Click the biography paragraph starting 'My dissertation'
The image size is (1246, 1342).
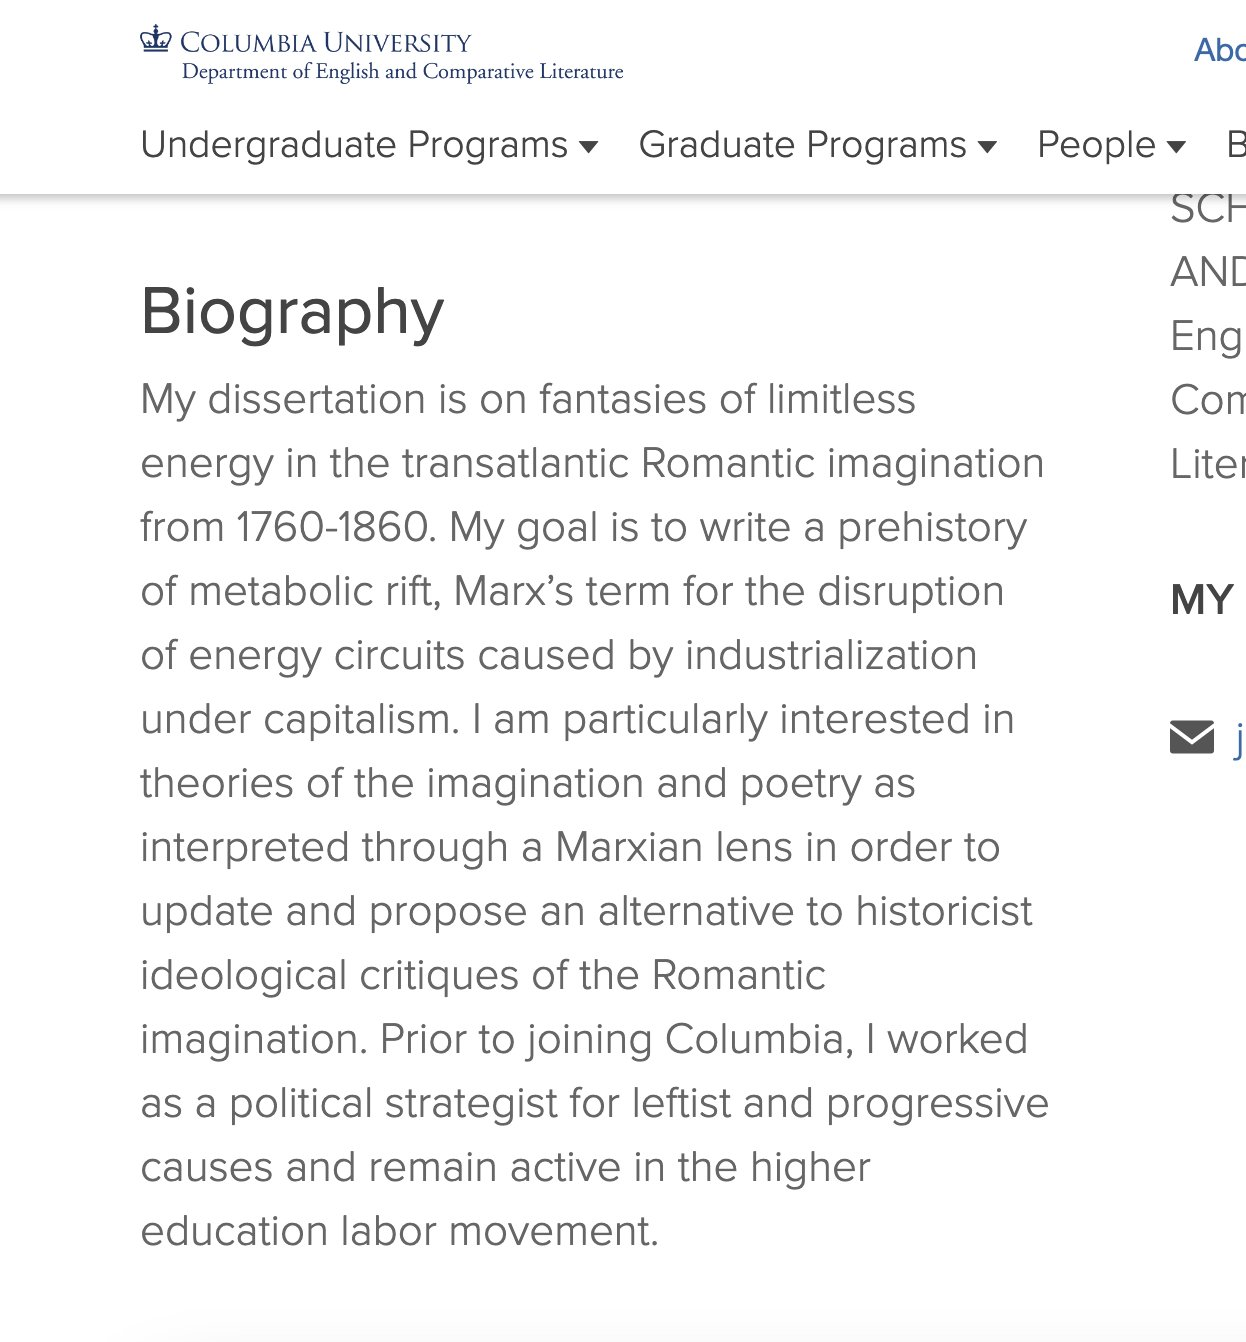tap(594, 815)
